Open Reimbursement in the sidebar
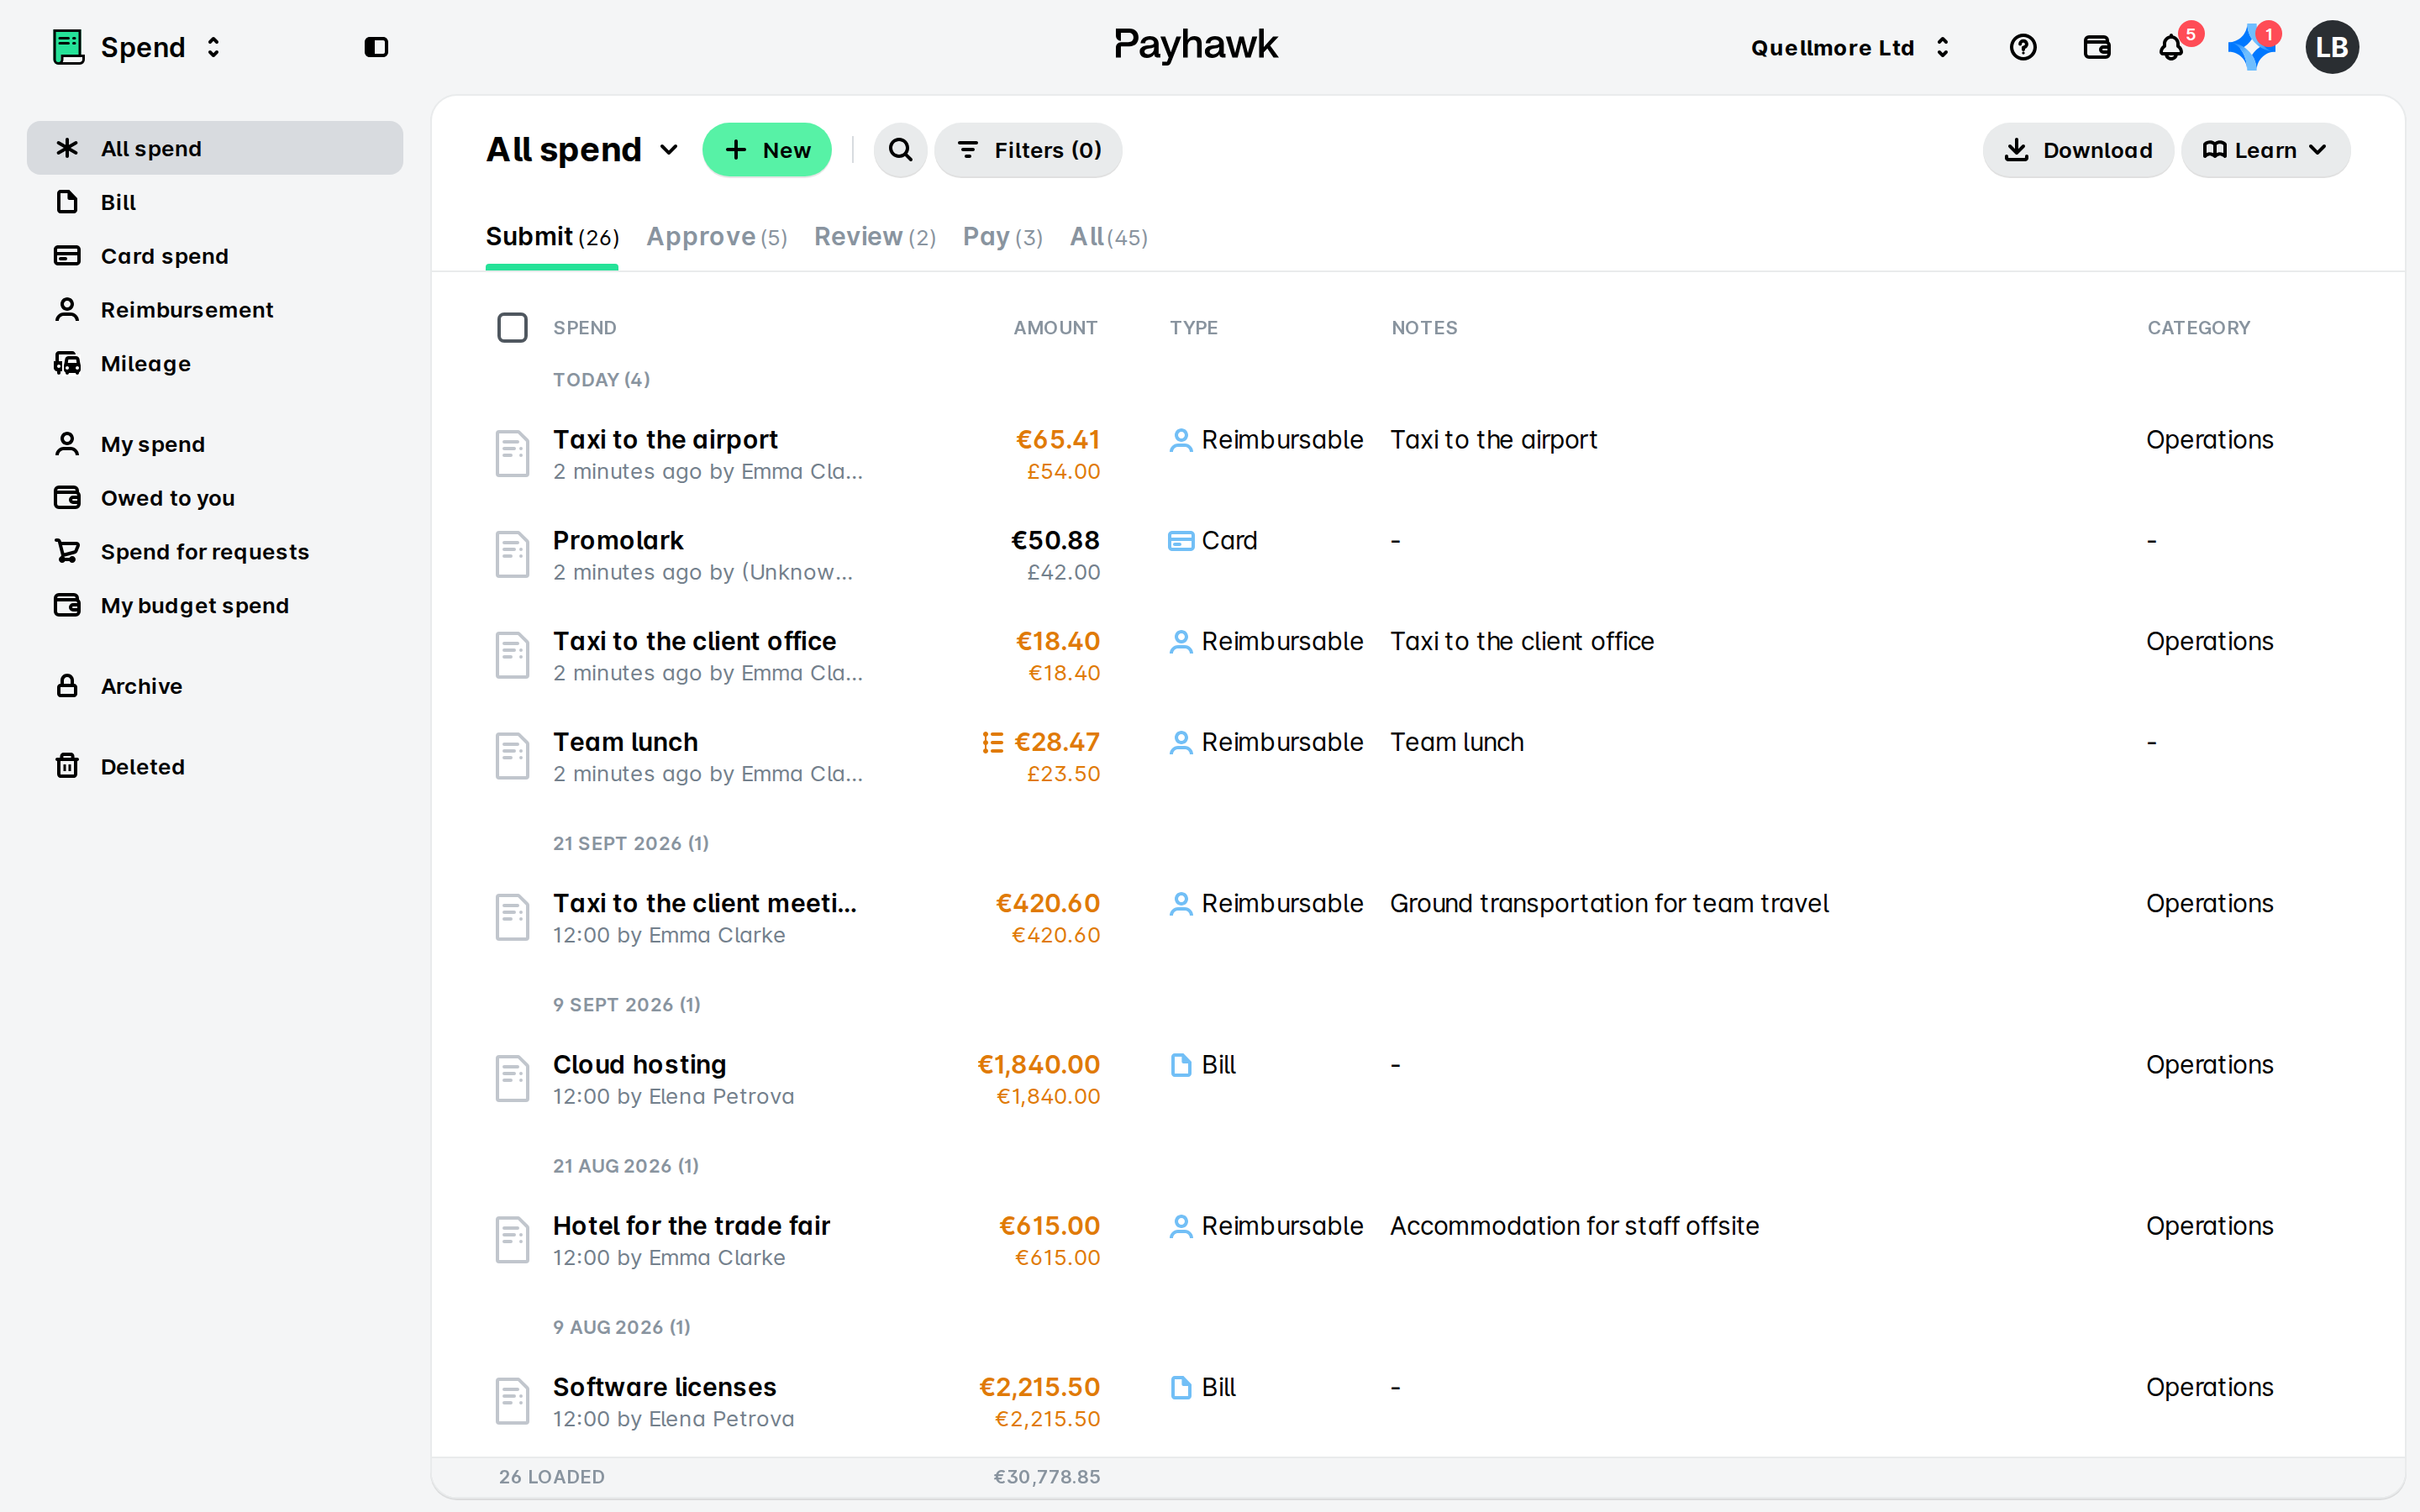The width and height of the screenshot is (2420, 1512). click(x=215, y=310)
